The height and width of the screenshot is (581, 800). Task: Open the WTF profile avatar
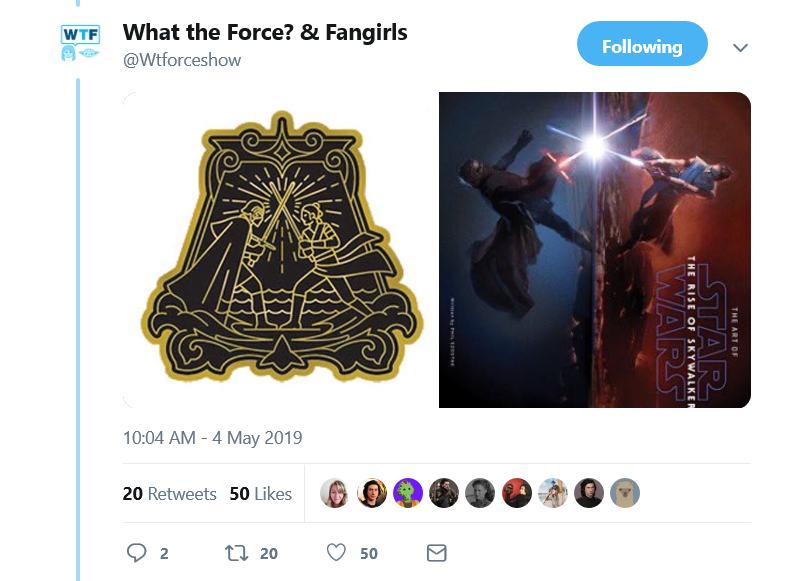tap(80, 43)
